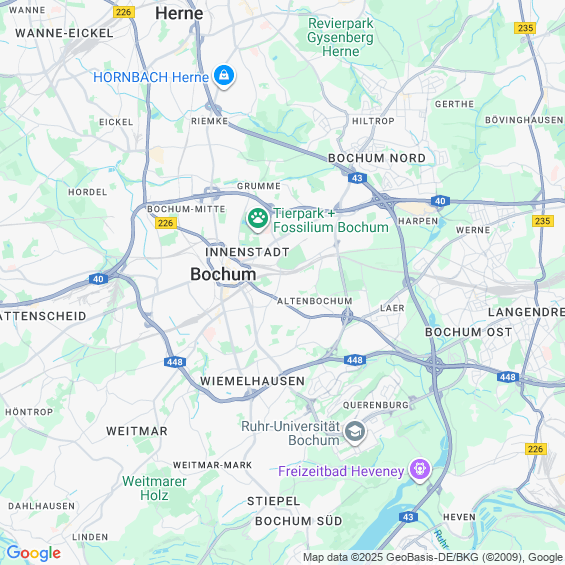Viewport: 565px width, 565px height.
Task: Click the A43 highway shield near Bochum Nord
Action: 357,178
